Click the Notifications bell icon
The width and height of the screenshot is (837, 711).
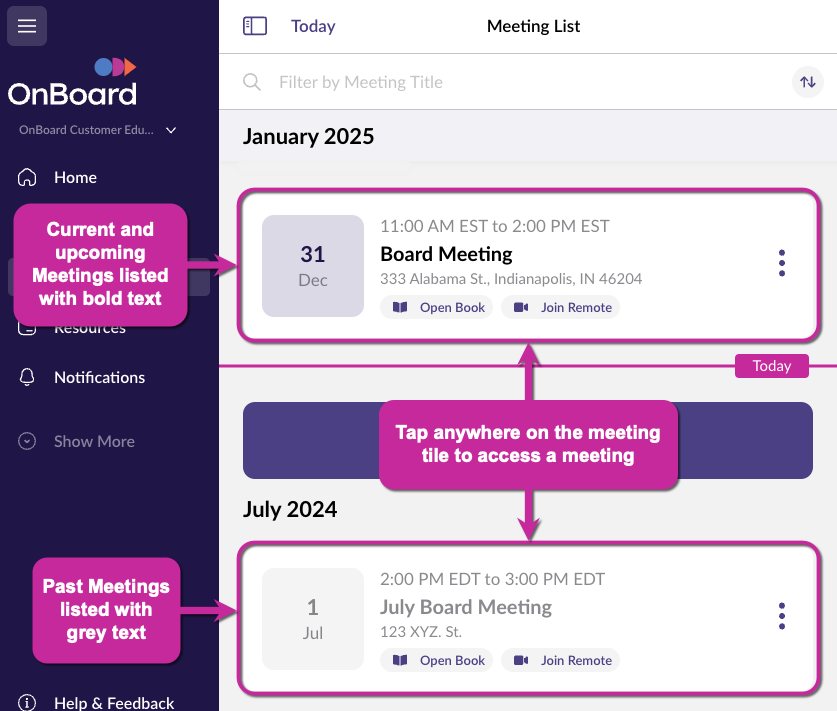click(x=28, y=378)
